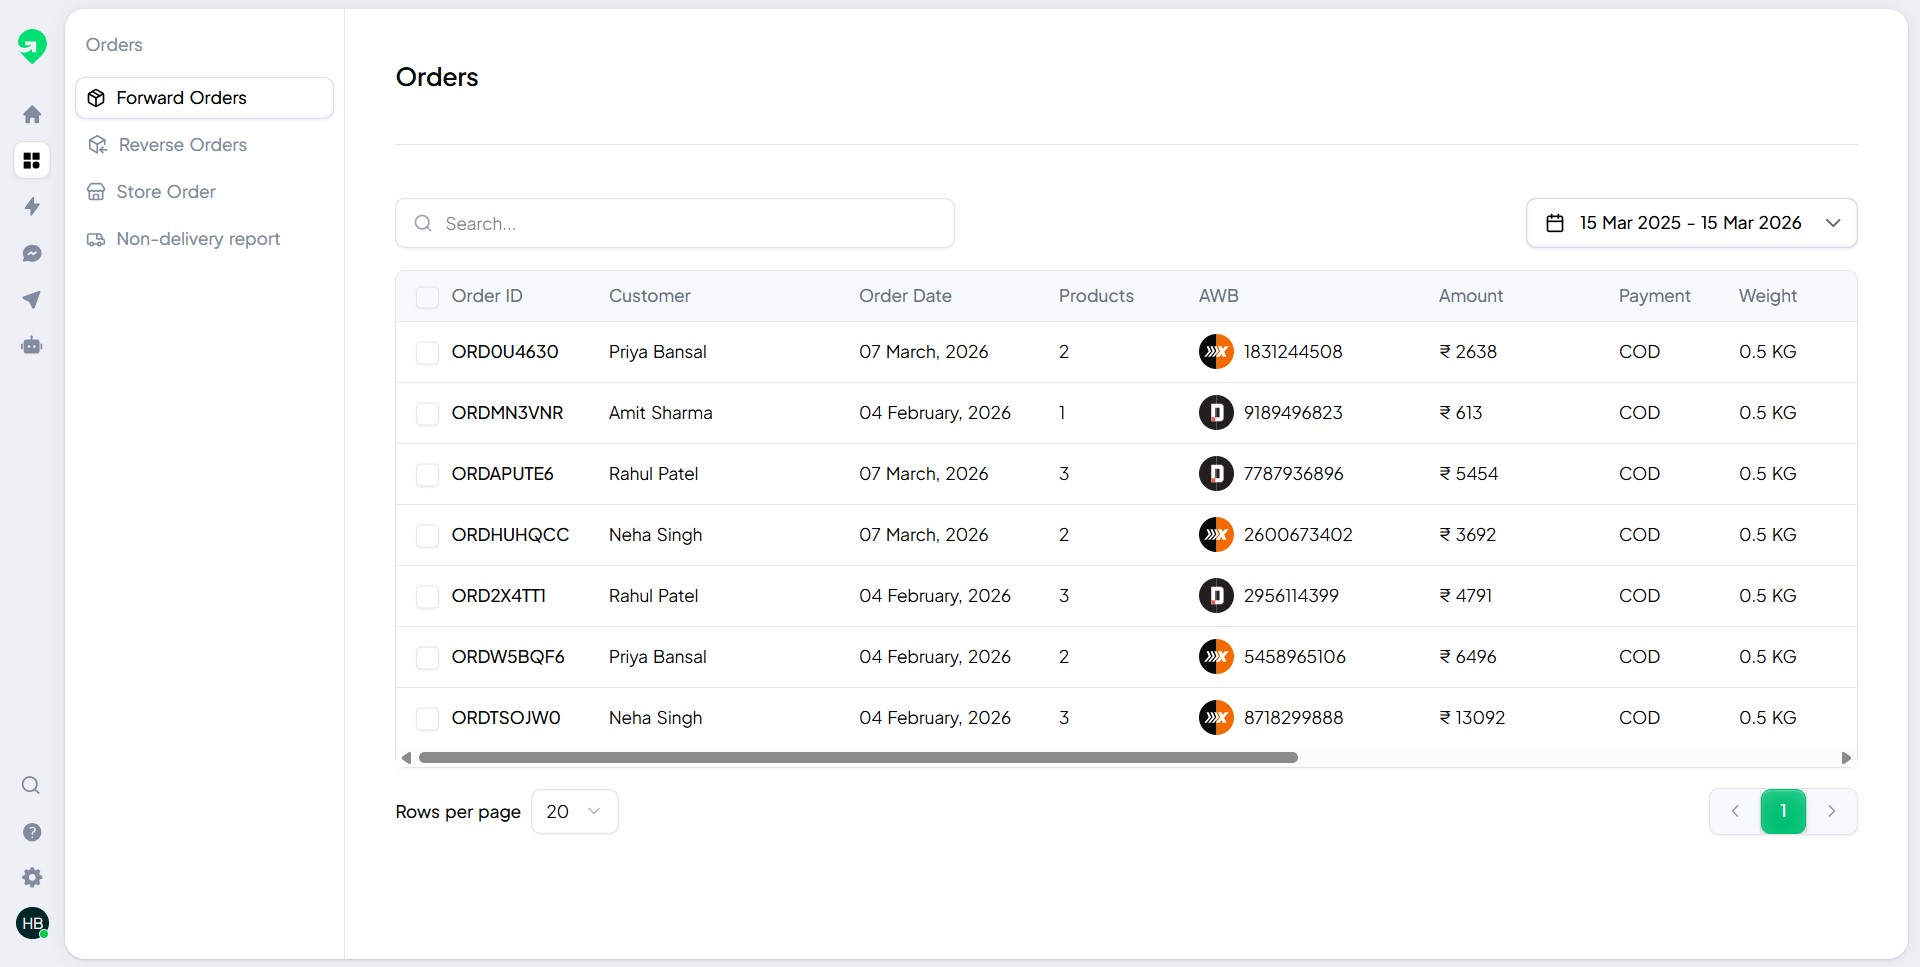
Task: Switch to Reverse Orders
Action: tap(182, 144)
